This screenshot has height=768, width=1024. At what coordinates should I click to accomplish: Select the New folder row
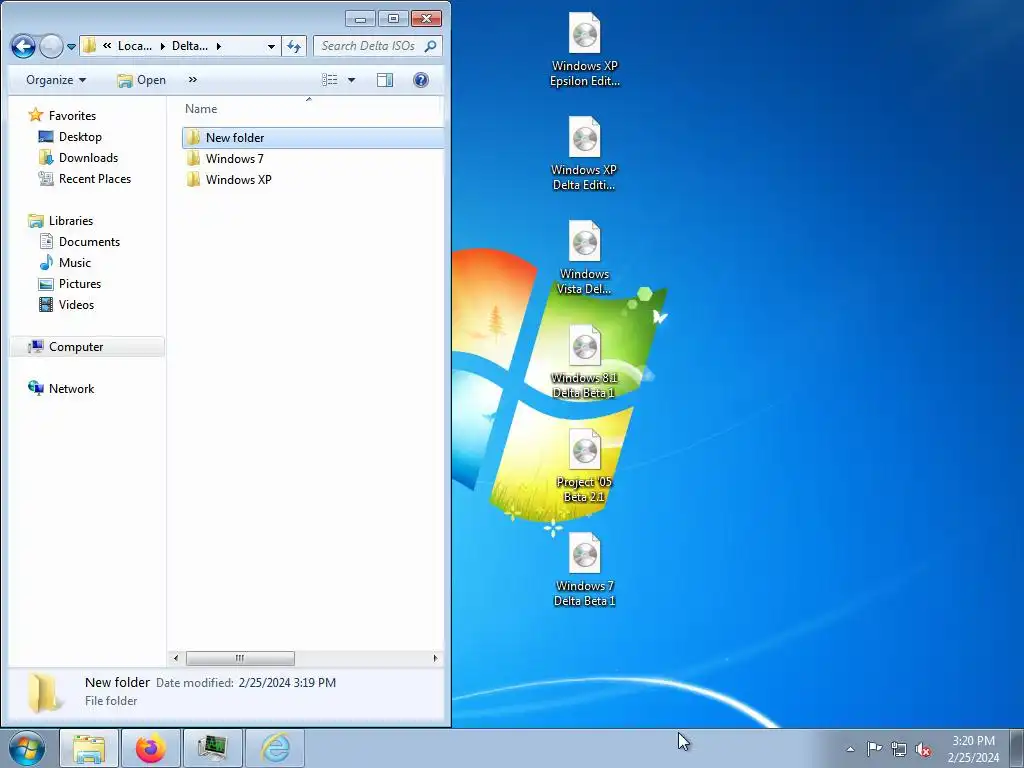pyautogui.click(x=313, y=138)
